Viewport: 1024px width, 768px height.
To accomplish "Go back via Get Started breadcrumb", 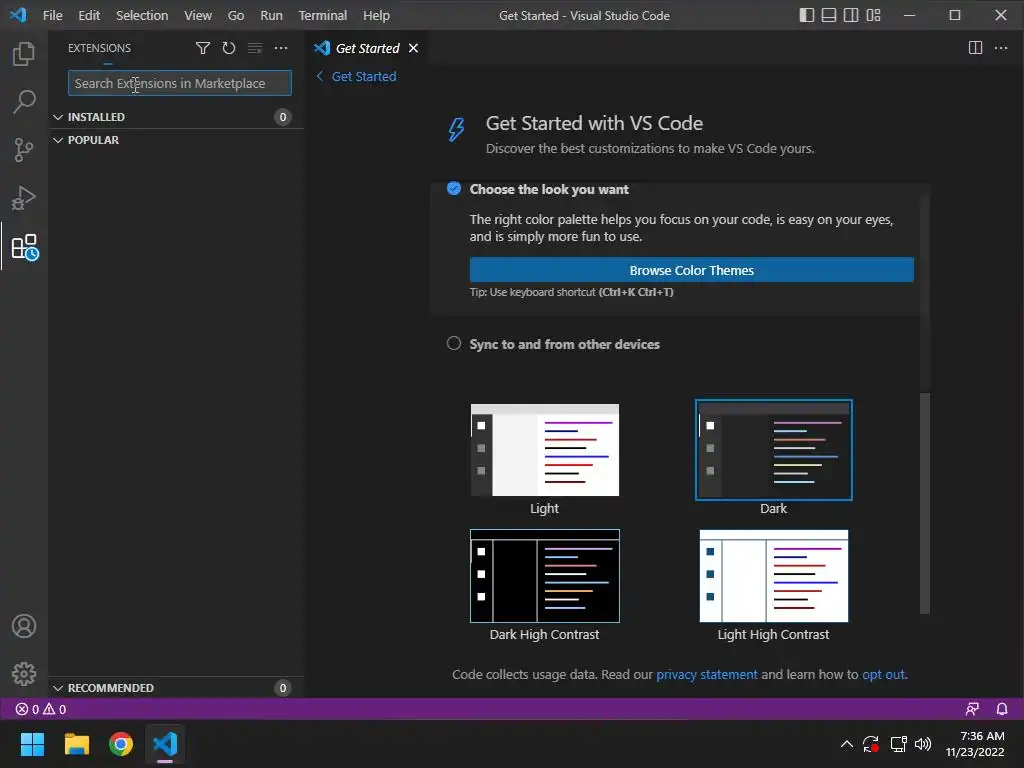I will point(356,76).
